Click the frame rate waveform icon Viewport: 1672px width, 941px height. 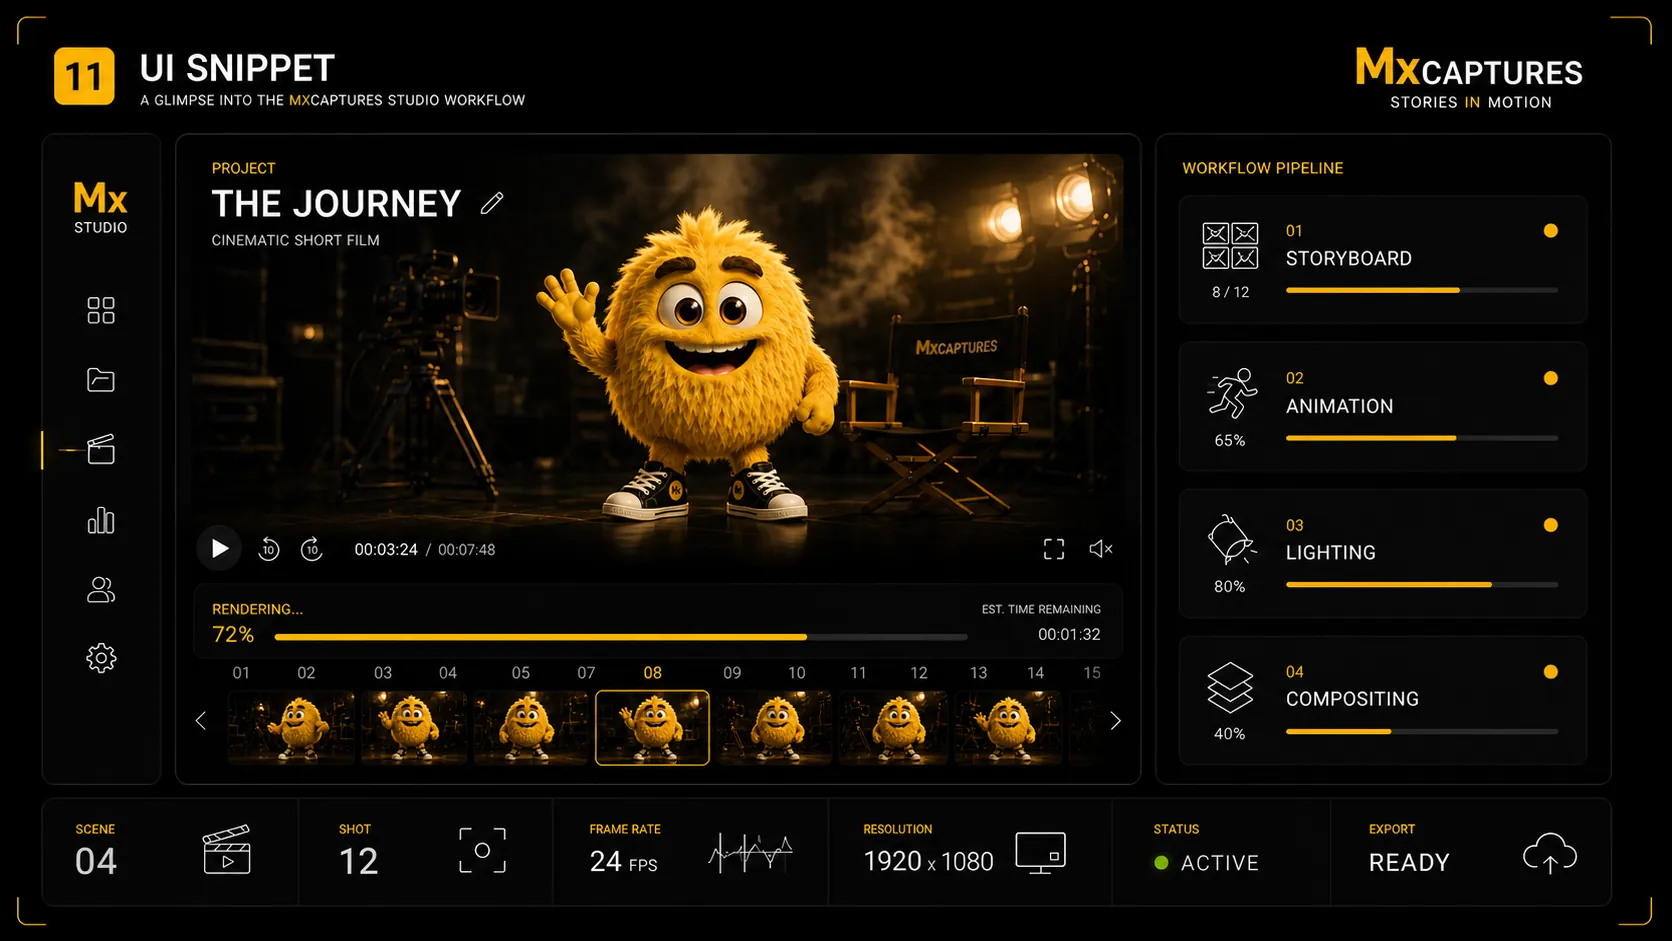[x=751, y=852]
